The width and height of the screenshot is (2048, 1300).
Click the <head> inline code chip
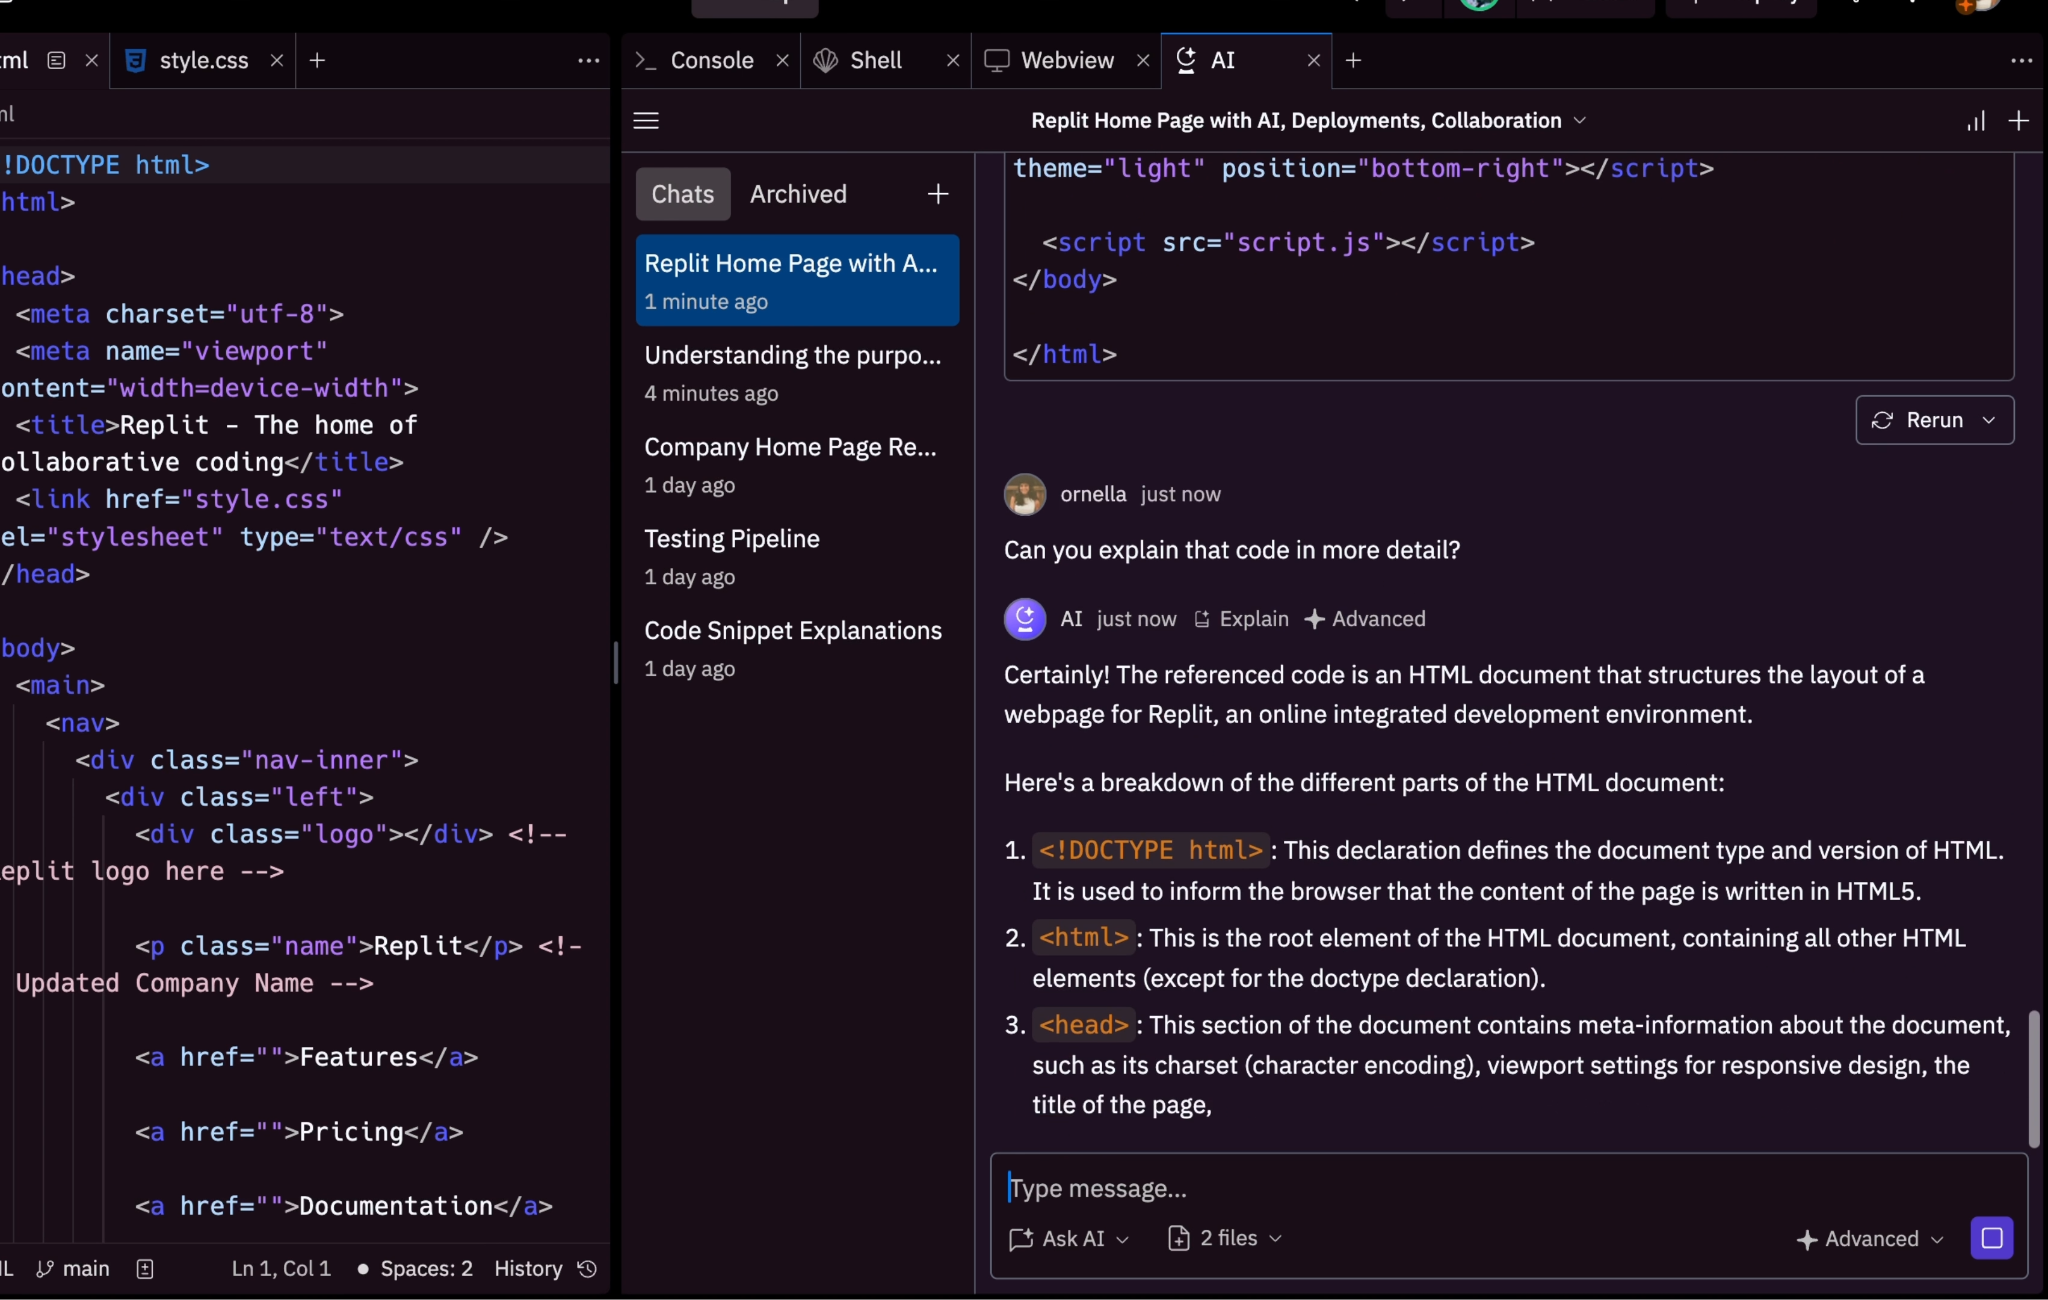point(1084,1025)
